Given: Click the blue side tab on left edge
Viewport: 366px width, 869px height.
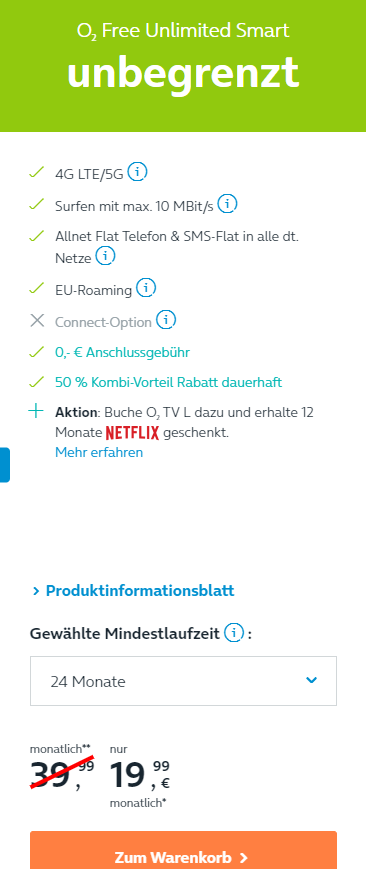Looking at the screenshot, I should pos(4,465).
